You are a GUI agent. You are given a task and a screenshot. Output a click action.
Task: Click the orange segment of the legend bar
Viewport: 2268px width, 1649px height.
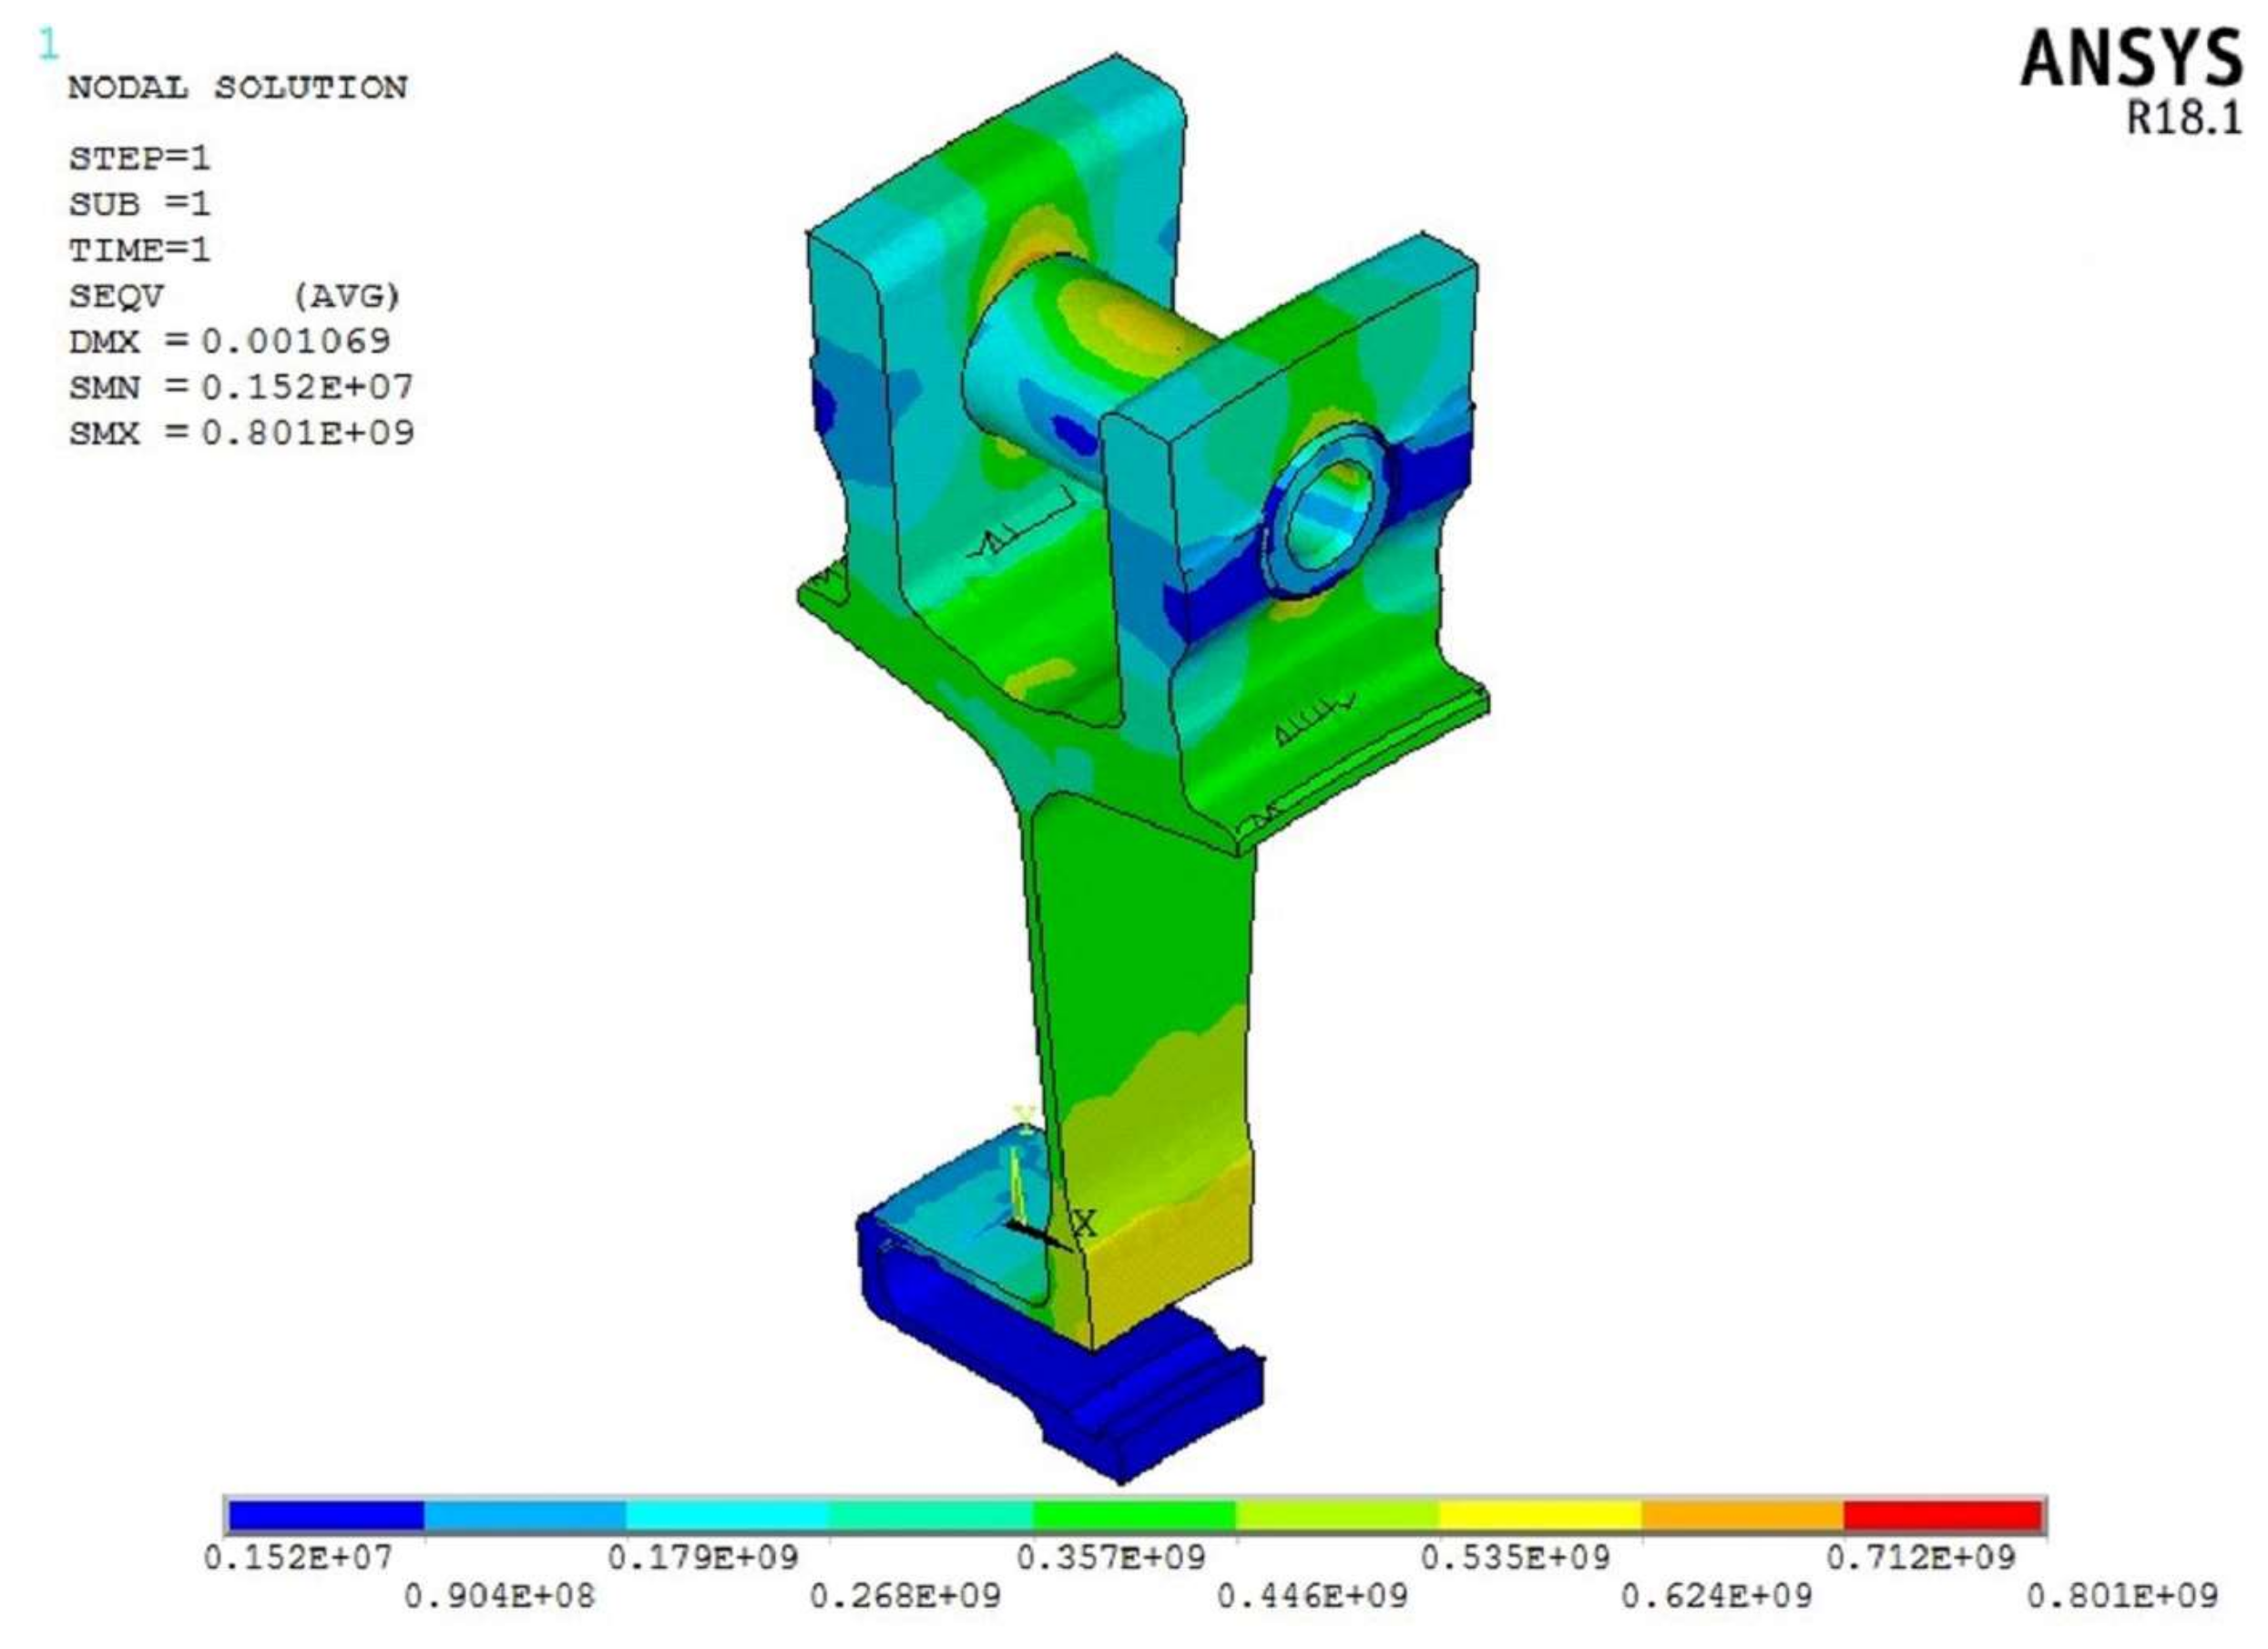pyautogui.click(x=1742, y=1516)
